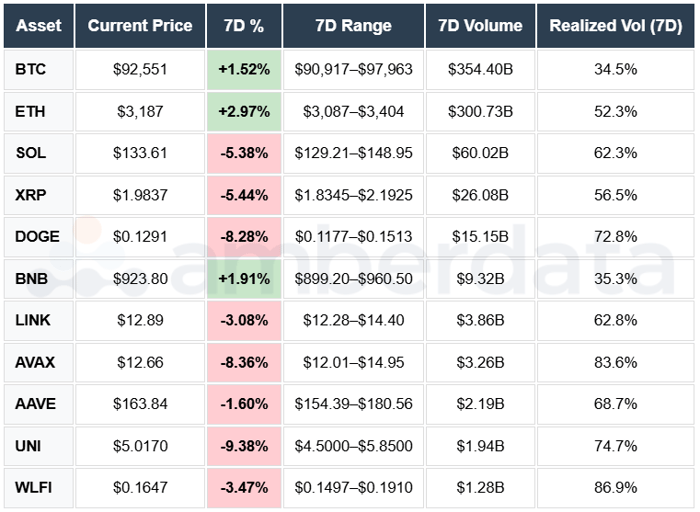Click the Current Price column header
The width and height of the screenshot is (700, 512).
pos(139,26)
